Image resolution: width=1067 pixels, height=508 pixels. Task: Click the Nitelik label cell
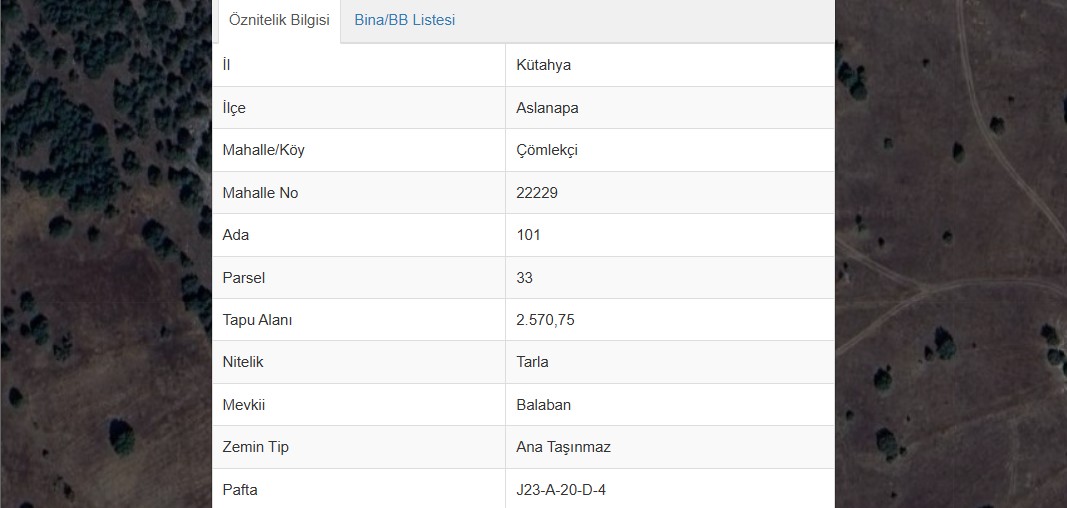coord(359,362)
